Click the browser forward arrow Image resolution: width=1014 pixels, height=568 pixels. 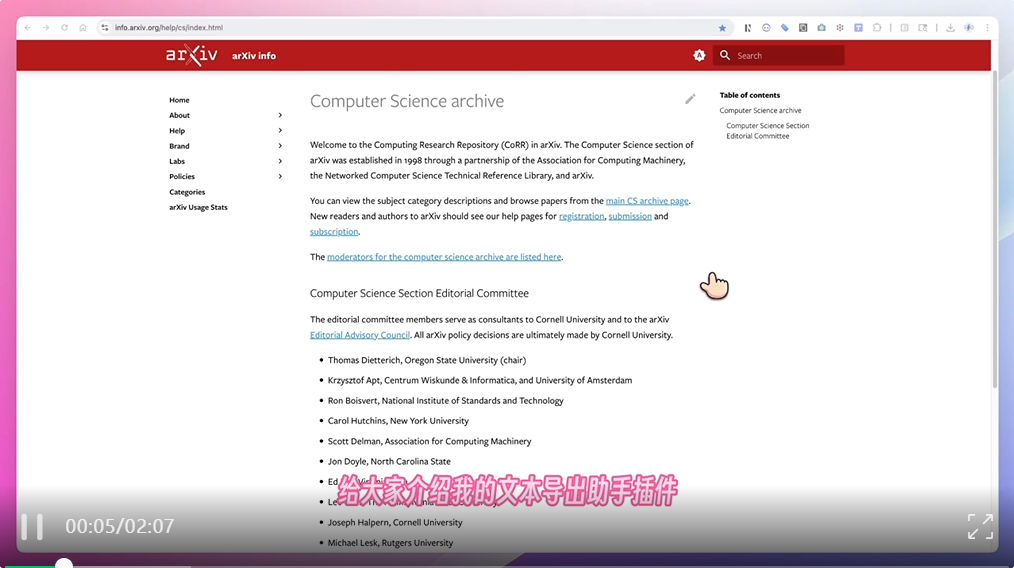[46, 28]
